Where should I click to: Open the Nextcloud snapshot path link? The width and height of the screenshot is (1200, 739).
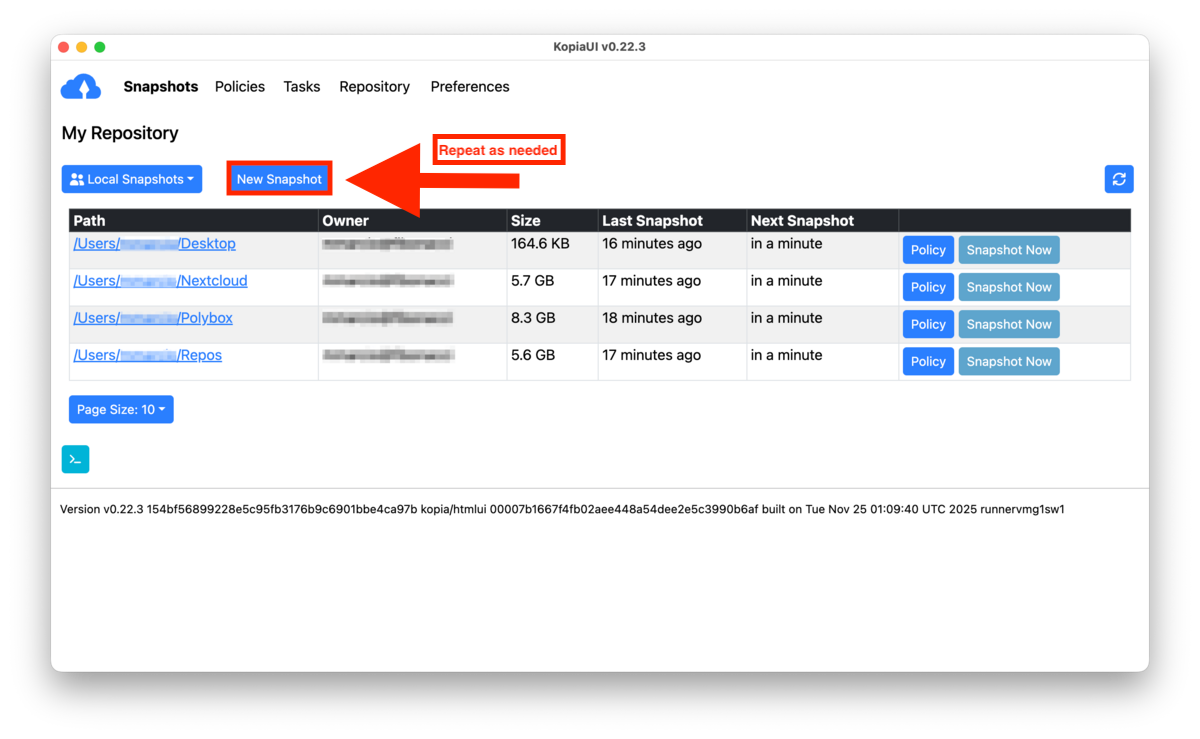[160, 281]
